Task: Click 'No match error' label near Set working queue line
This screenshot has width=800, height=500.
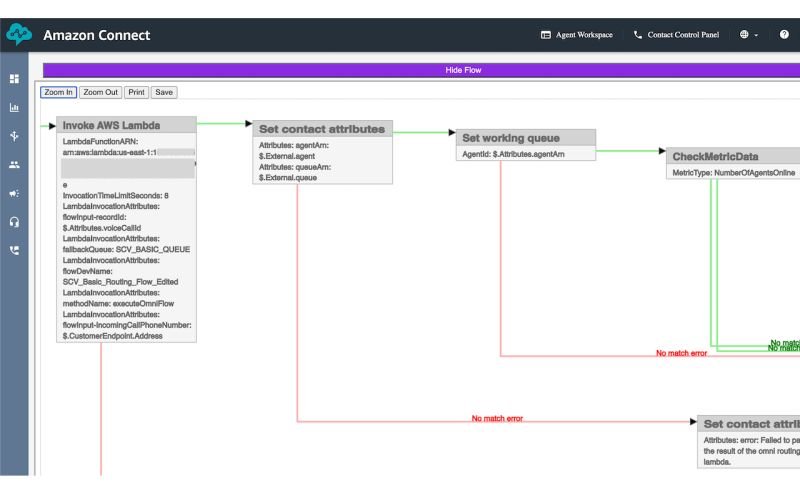Action: [x=681, y=353]
